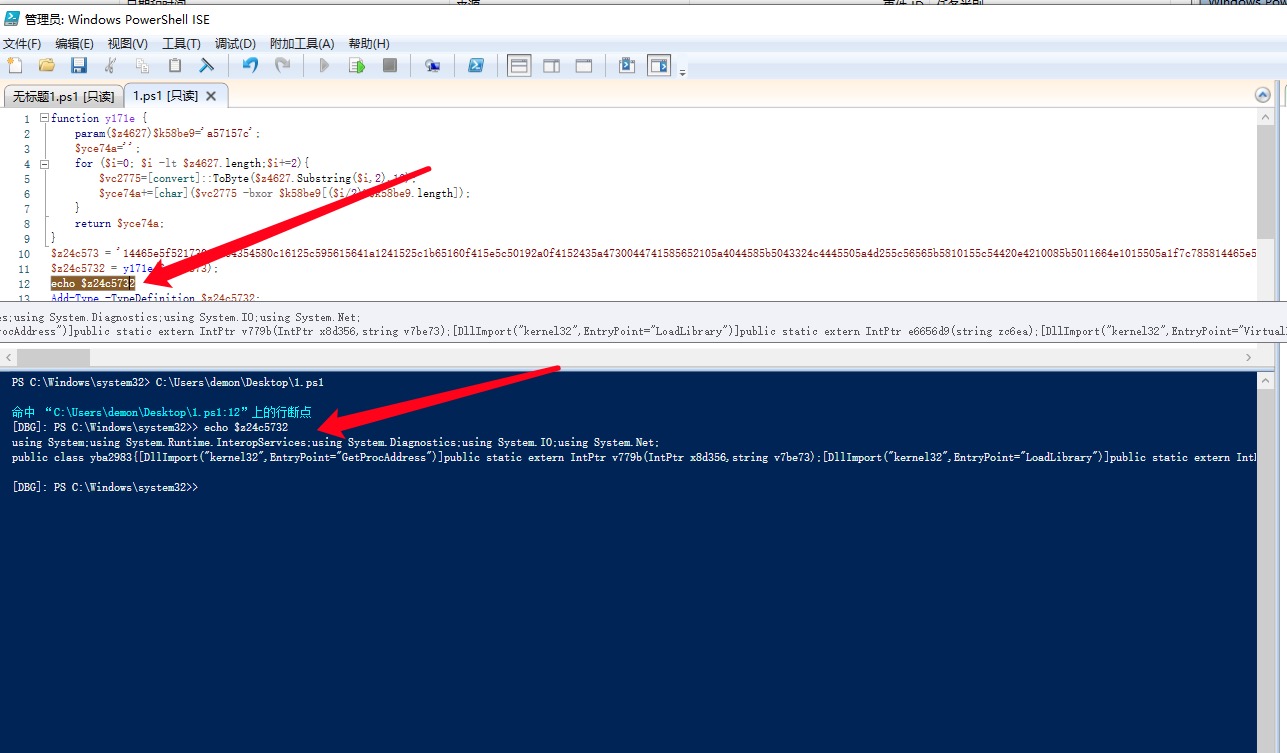The height and width of the screenshot is (753, 1287).
Task: Click the highlighted echo $z24c5732 breakpoint line
Action: coord(93,284)
